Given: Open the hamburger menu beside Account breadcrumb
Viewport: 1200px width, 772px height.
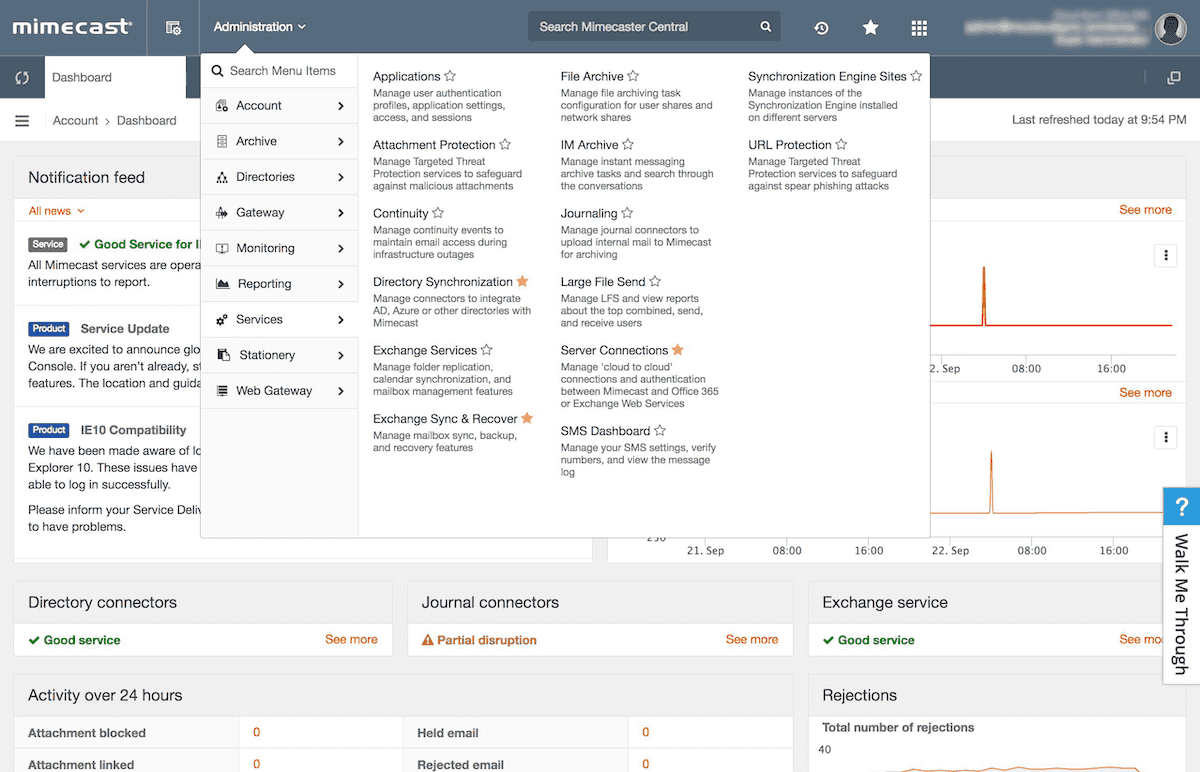Looking at the screenshot, I should coord(22,121).
